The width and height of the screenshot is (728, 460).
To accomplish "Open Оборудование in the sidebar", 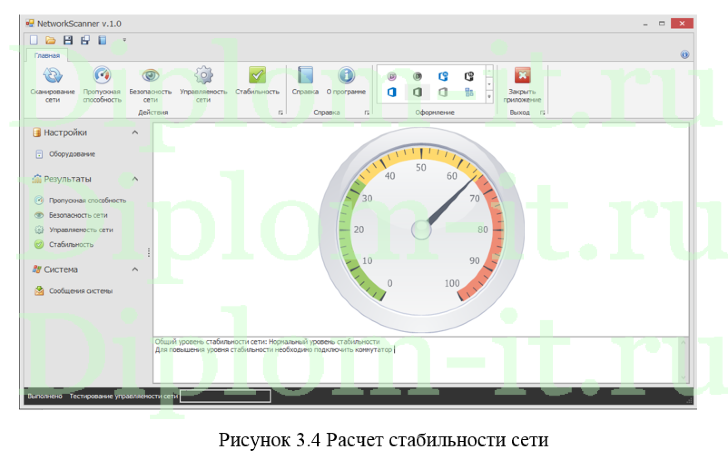I will [65, 154].
